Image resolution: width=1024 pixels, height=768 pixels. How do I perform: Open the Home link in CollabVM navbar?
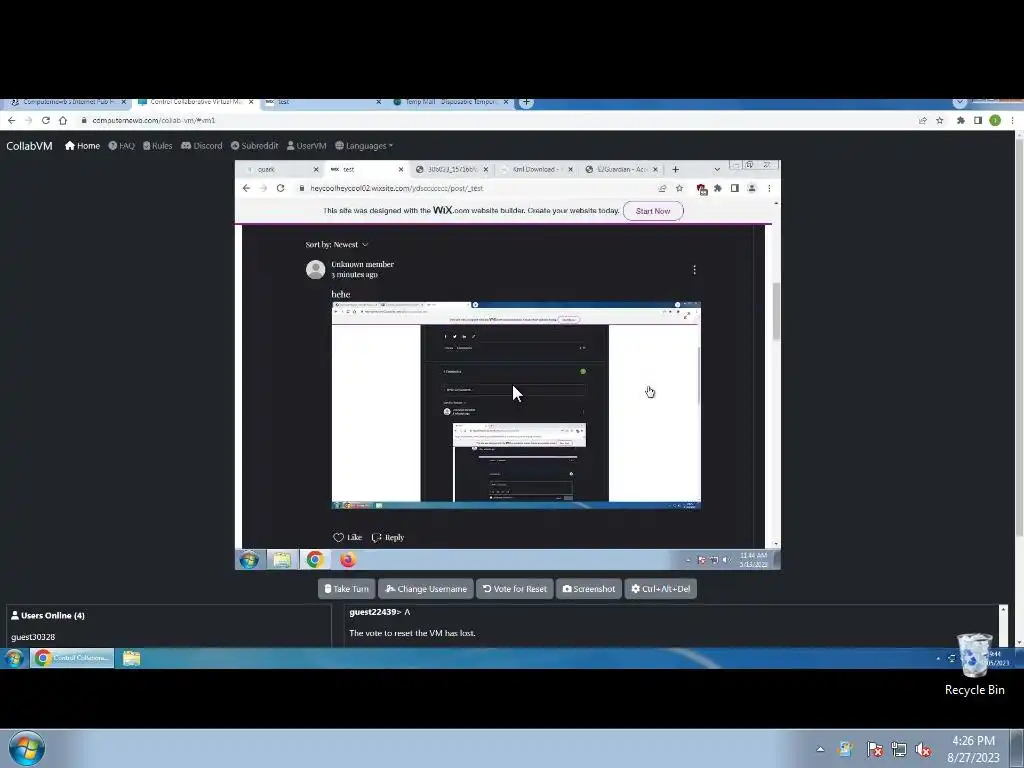(x=82, y=146)
